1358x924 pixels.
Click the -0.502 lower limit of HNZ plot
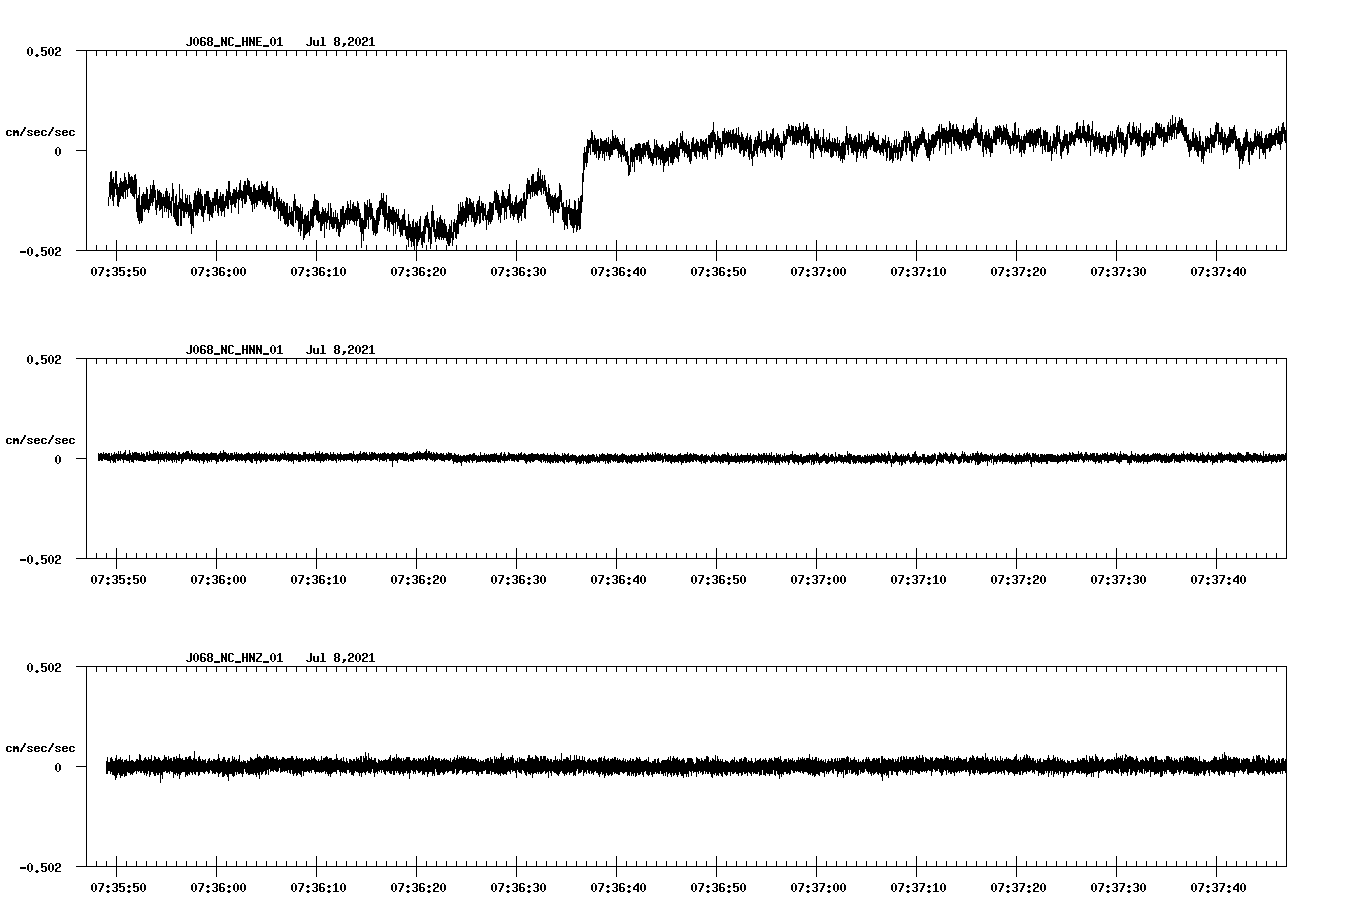click(x=40, y=867)
